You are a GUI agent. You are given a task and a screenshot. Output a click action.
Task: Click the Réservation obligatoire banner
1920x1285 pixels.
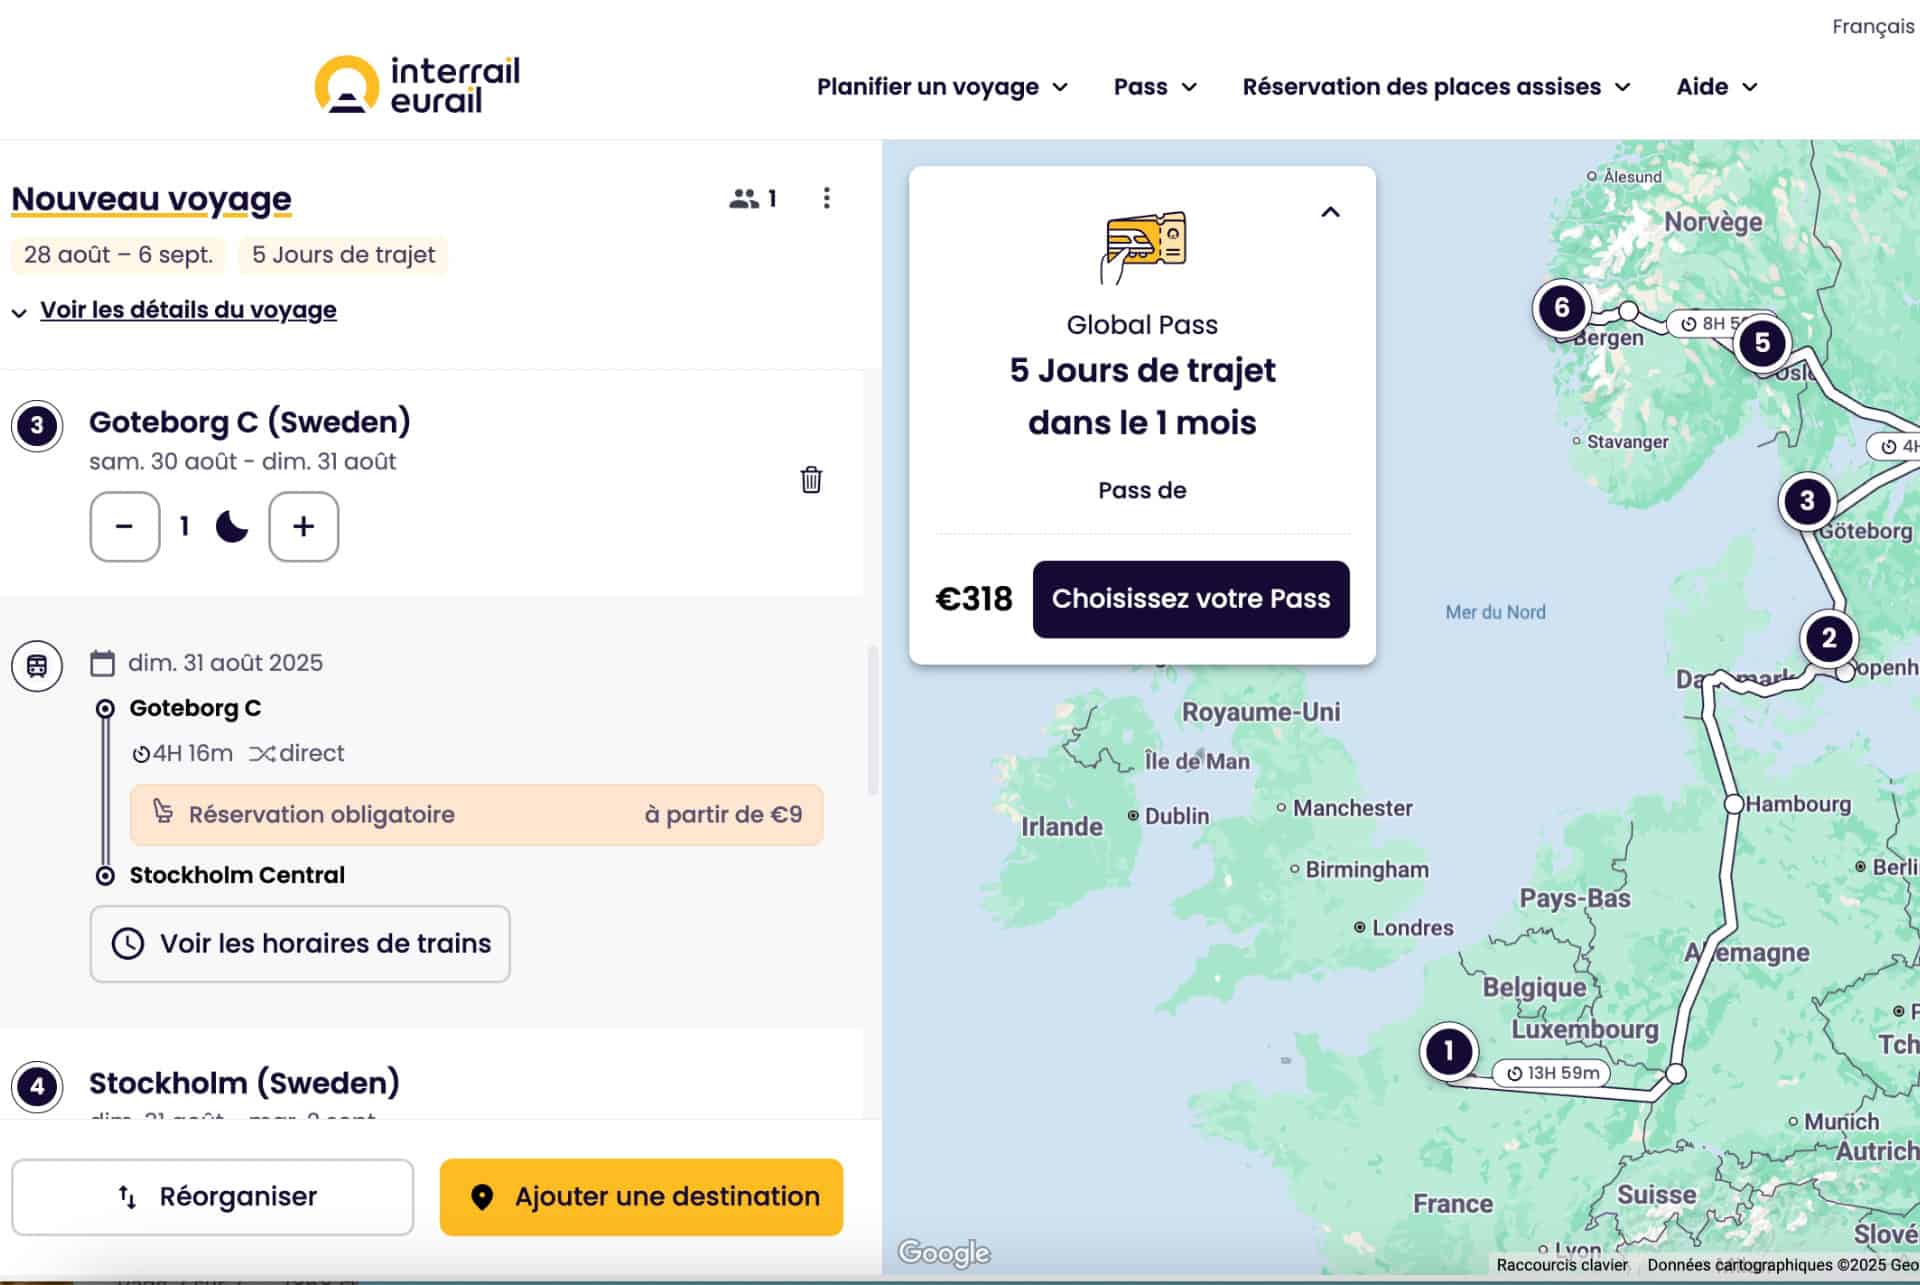click(x=476, y=815)
